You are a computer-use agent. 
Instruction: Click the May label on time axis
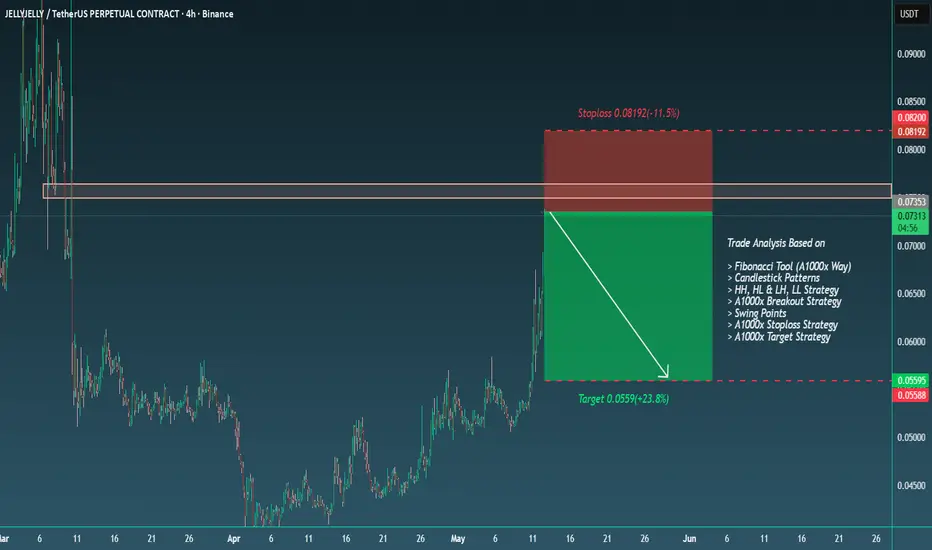458,539
